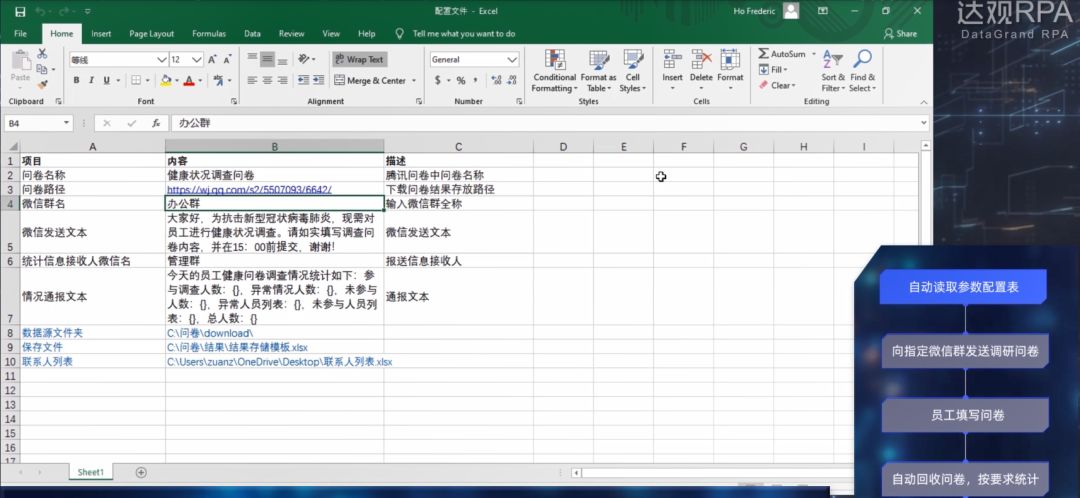Apply Accounting Number Format dollar sign
The image size is (1080, 498).
tap(437, 81)
